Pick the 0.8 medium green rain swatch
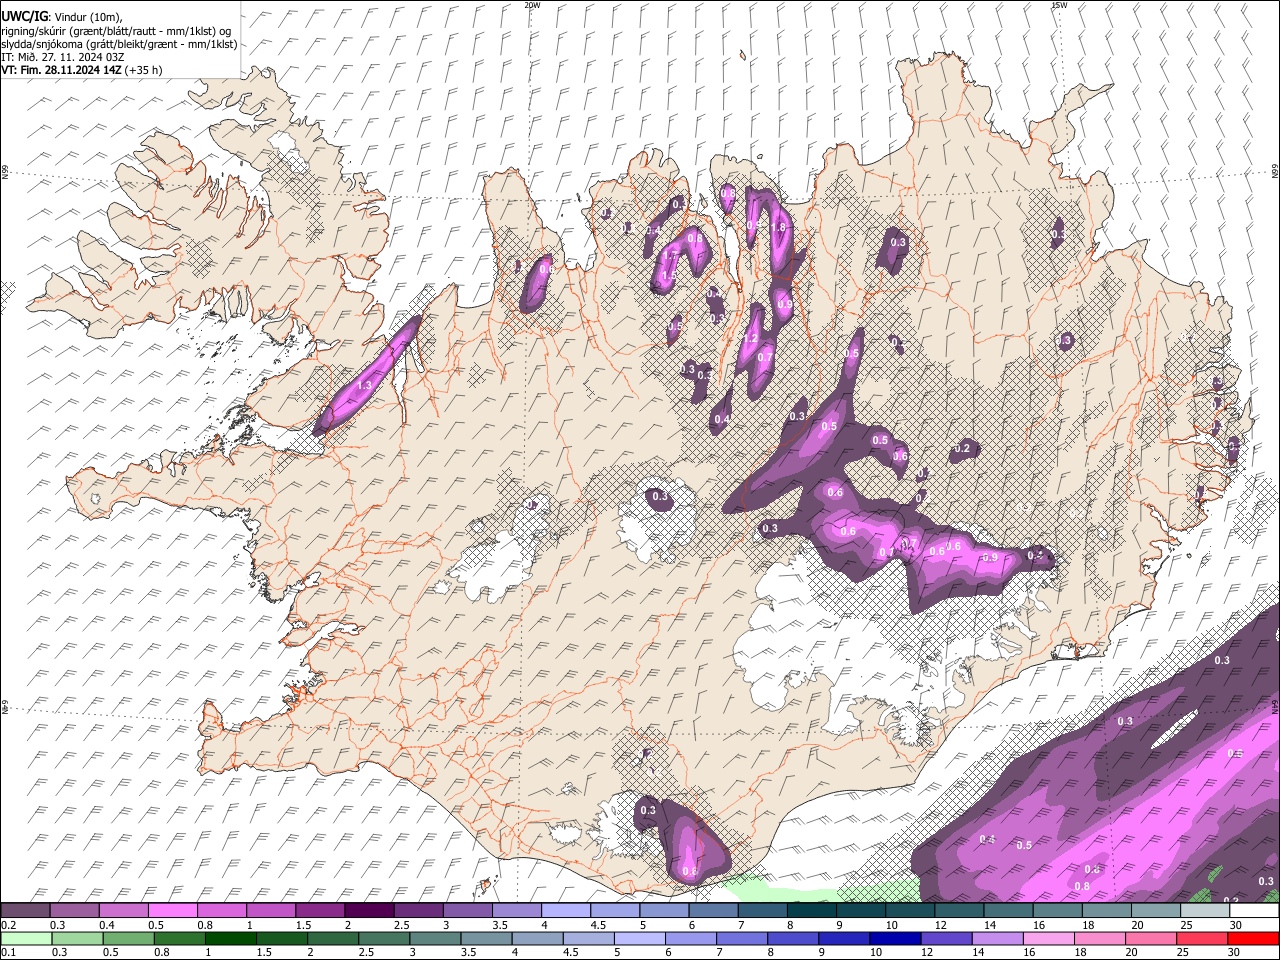 pos(180,939)
